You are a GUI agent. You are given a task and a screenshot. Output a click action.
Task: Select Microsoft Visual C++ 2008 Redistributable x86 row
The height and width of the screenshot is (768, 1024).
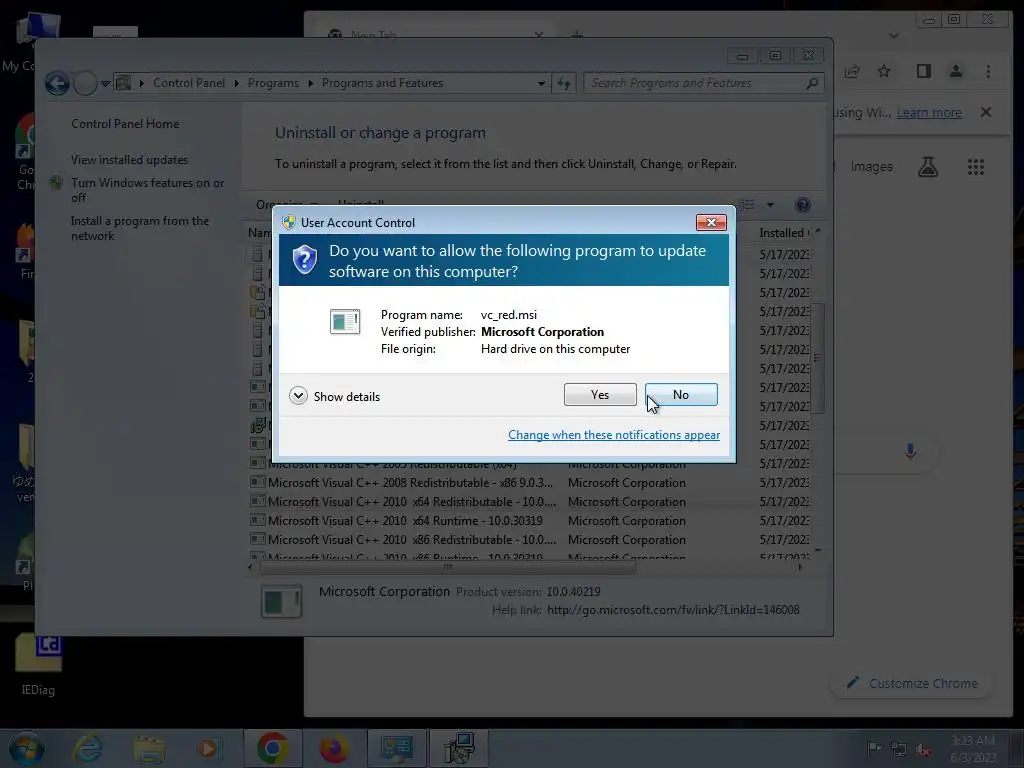[529, 483]
